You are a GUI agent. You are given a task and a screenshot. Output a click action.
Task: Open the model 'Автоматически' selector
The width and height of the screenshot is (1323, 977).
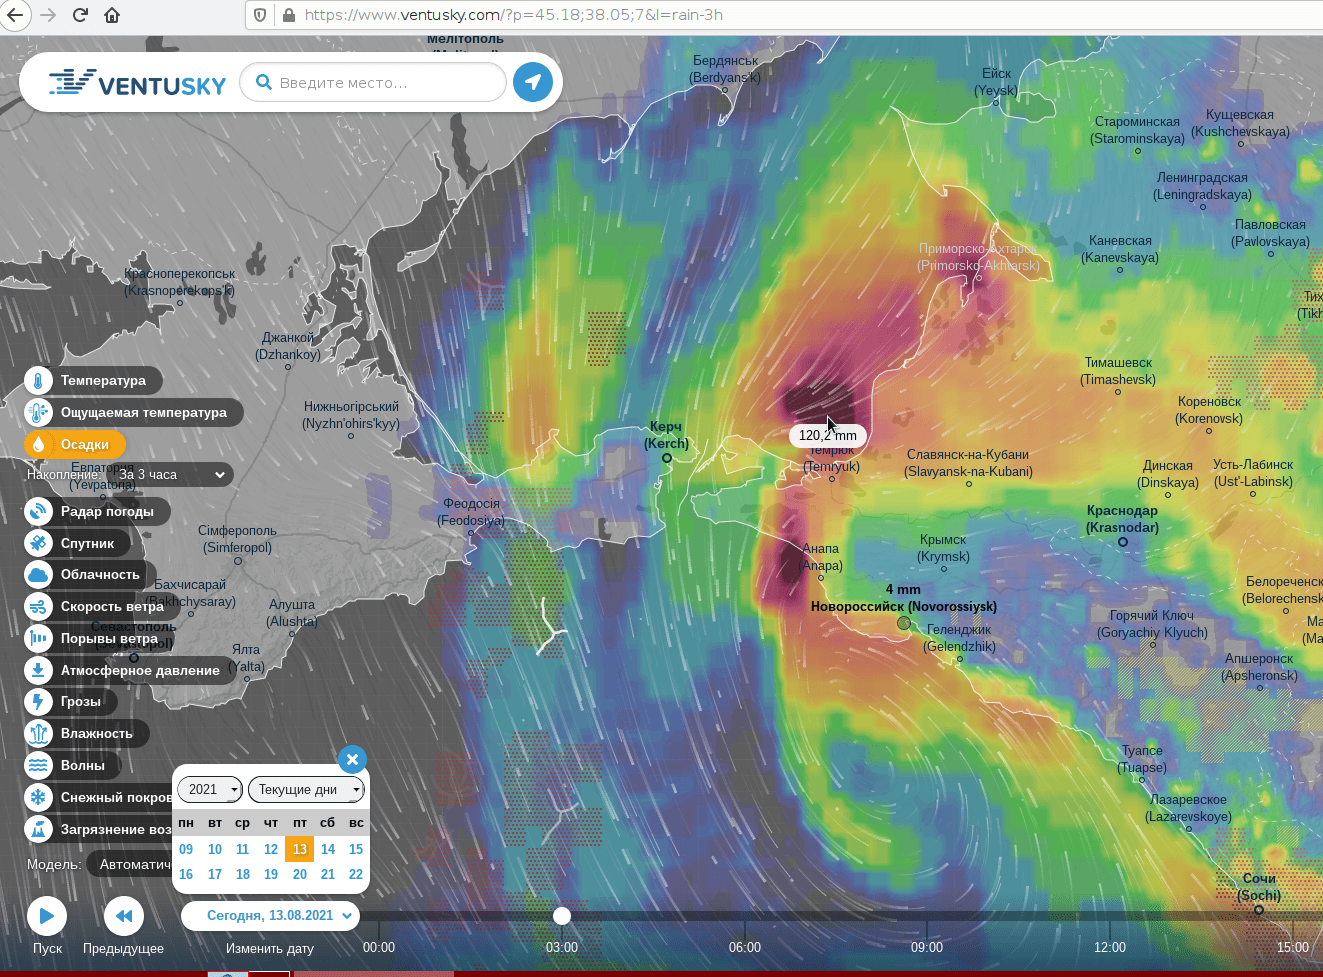130,865
